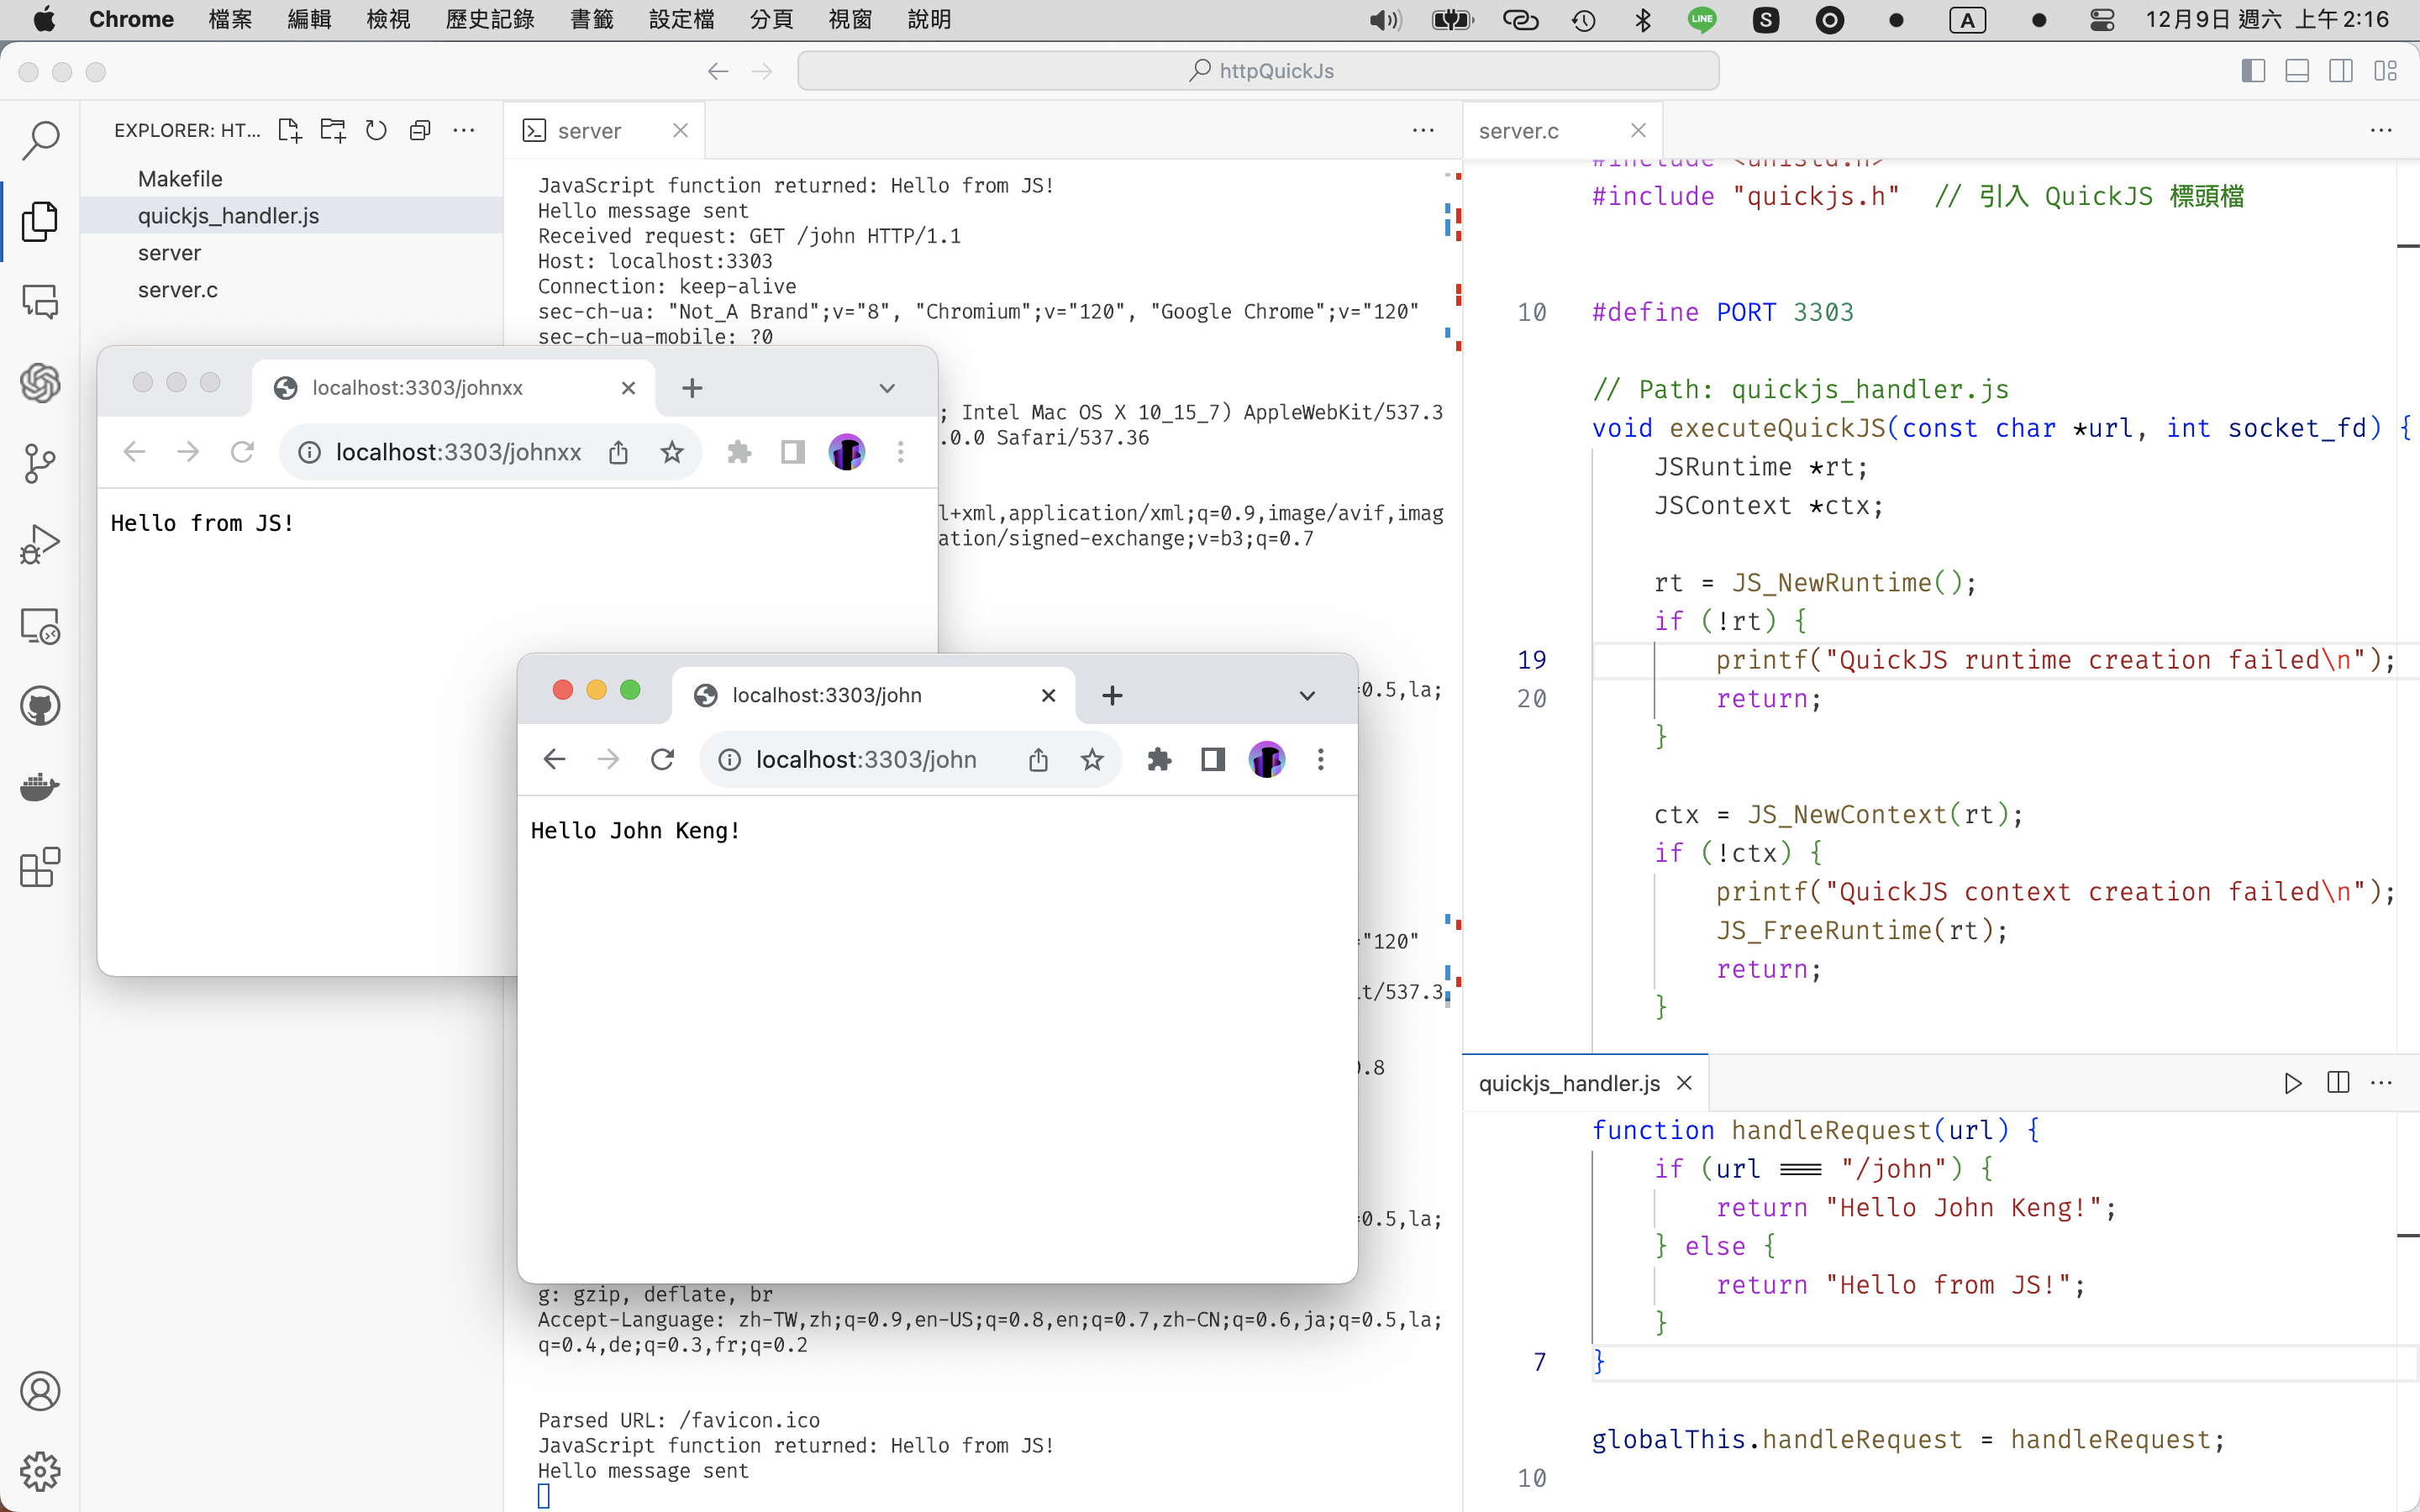
Task: Bookmark the localhost:3303/john page with the star
Action: [1092, 760]
